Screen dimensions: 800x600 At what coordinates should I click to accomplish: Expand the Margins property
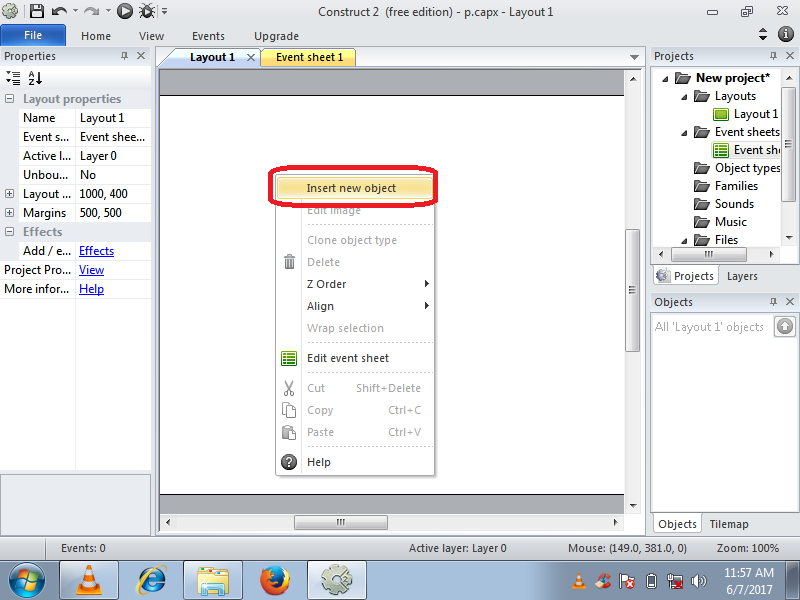tap(10, 212)
